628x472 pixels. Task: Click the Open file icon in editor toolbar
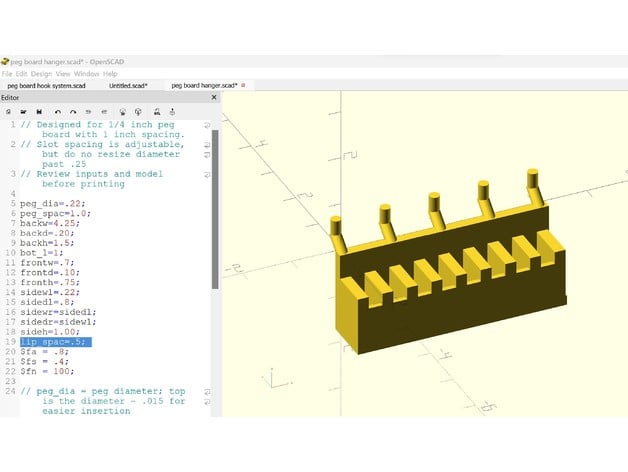point(24,112)
